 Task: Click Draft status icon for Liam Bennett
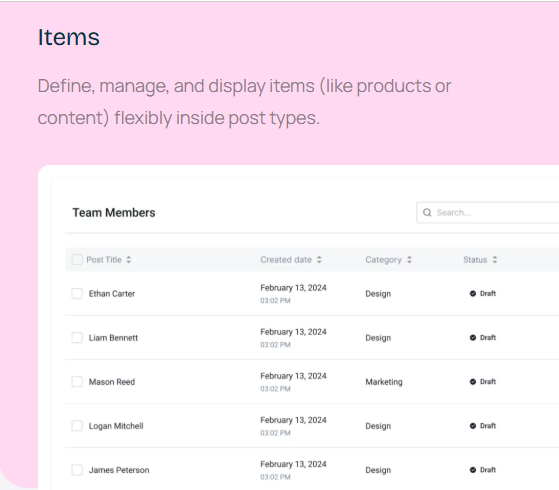click(473, 337)
